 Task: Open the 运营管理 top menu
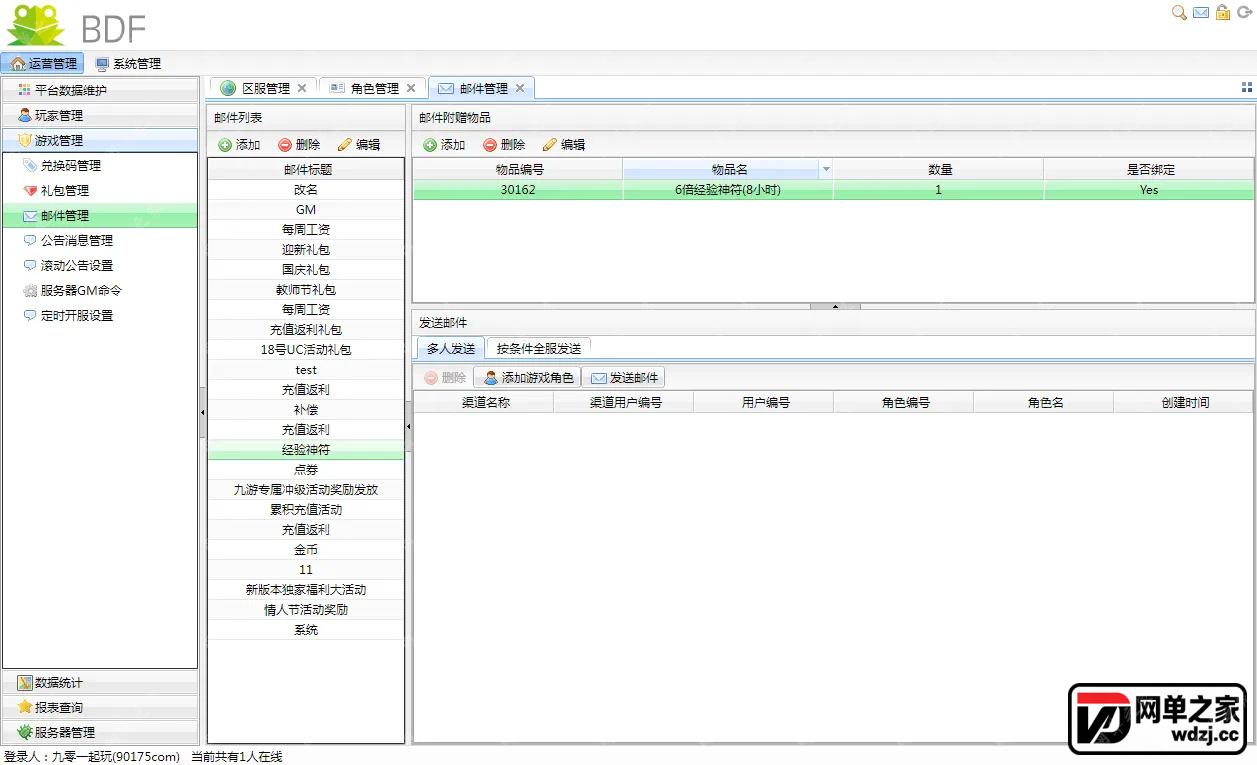click(x=43, y=63)
